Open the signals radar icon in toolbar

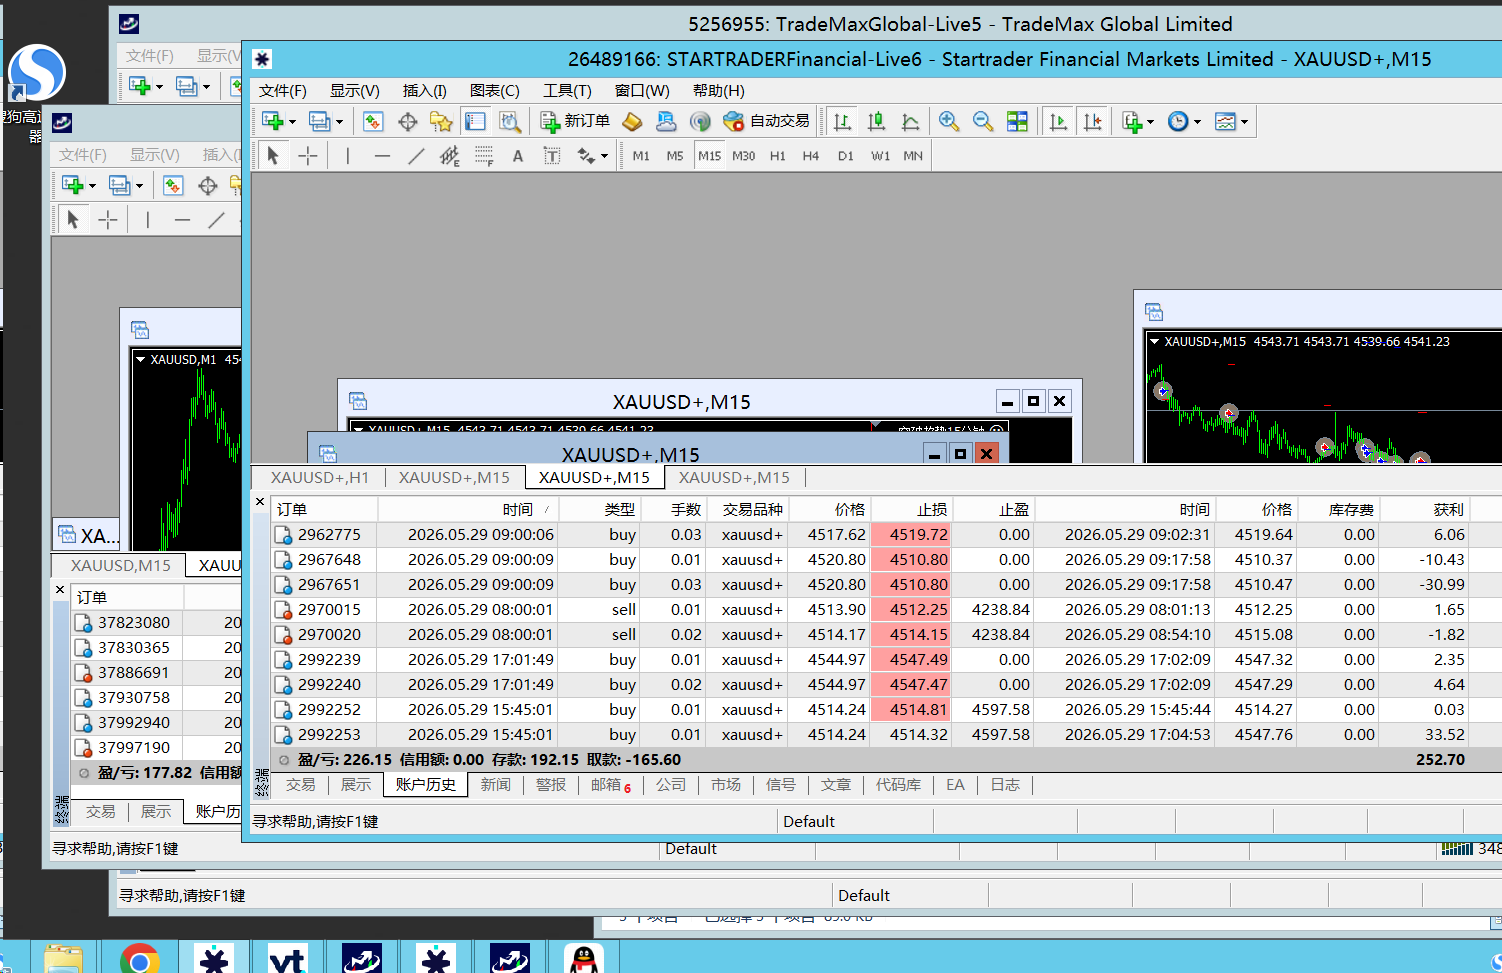[x=700, y=121]
